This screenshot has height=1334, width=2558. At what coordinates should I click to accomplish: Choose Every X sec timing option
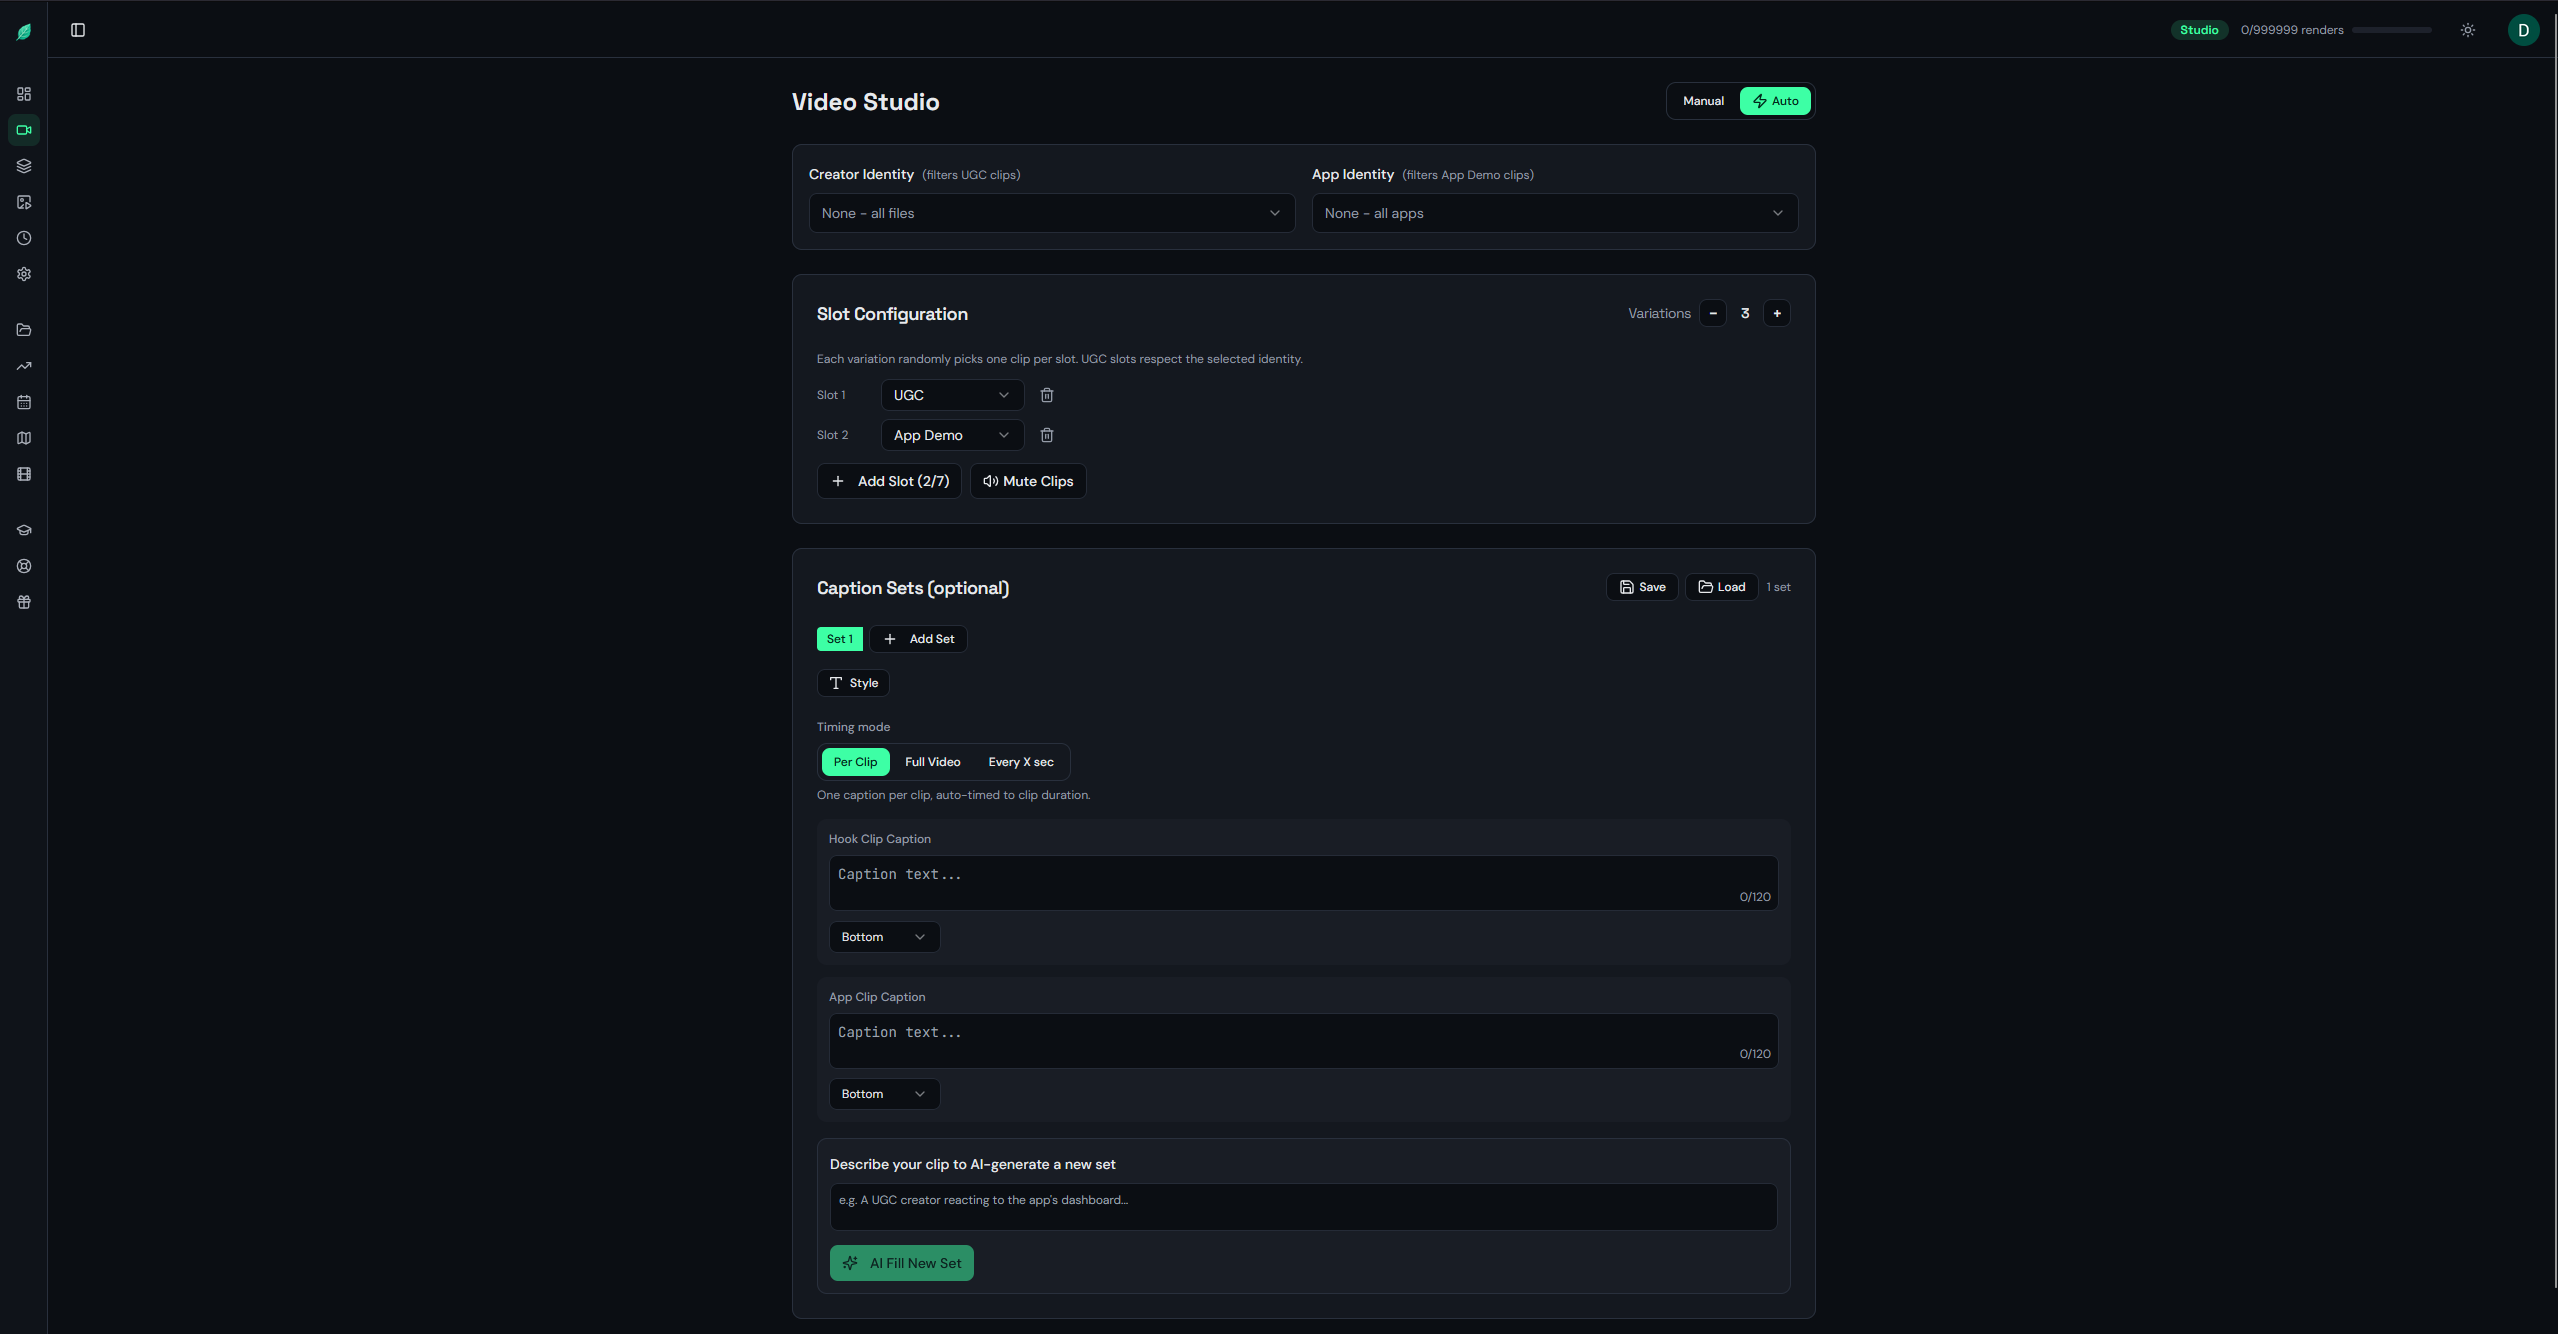click(1020, 762)
